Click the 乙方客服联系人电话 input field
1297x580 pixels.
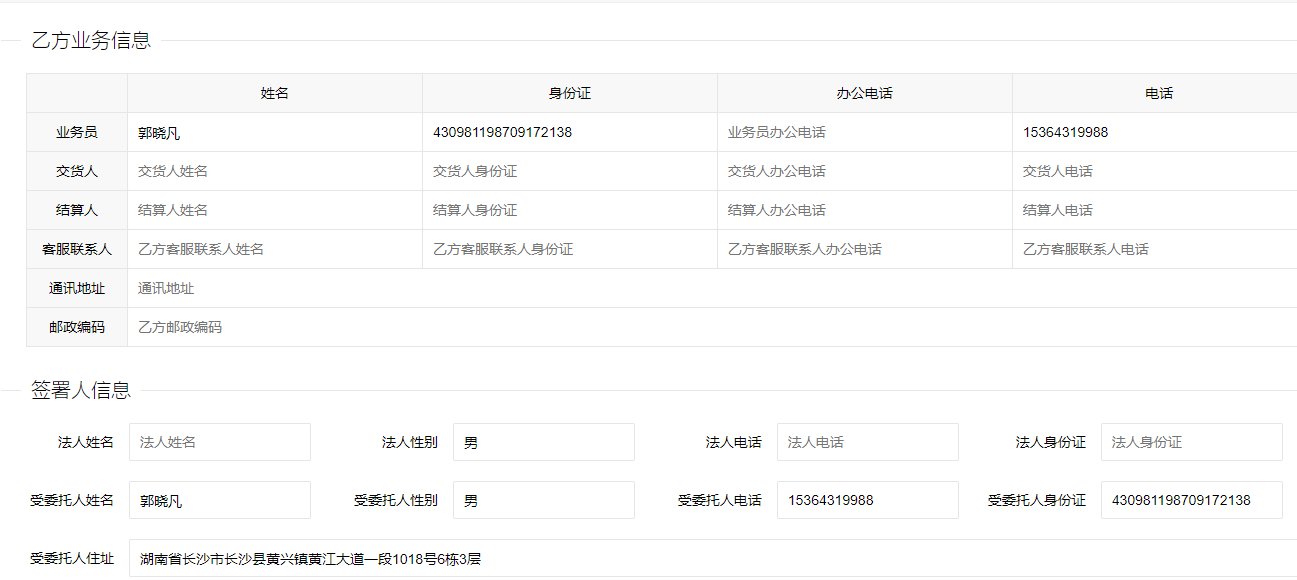point(1154,249)
